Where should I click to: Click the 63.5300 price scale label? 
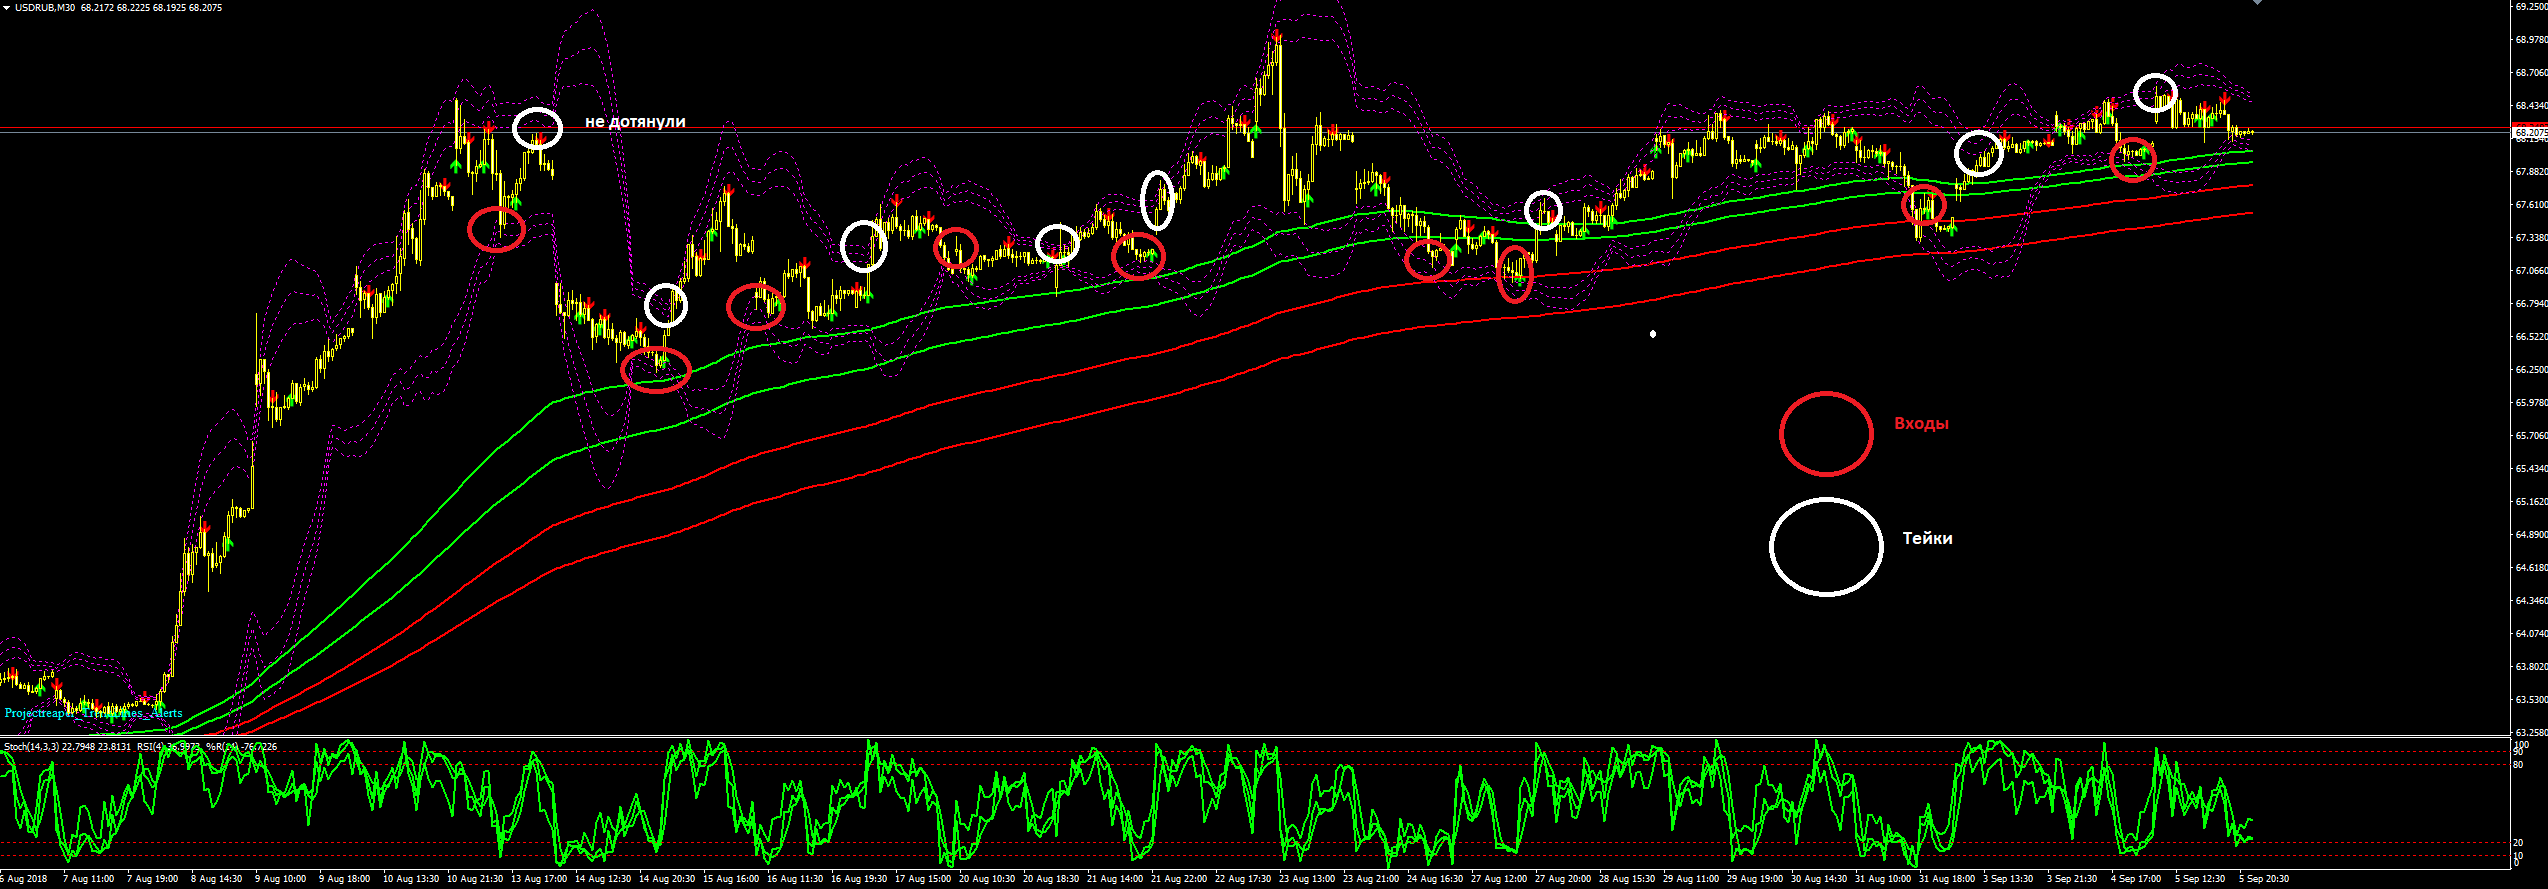point(2530,700)
